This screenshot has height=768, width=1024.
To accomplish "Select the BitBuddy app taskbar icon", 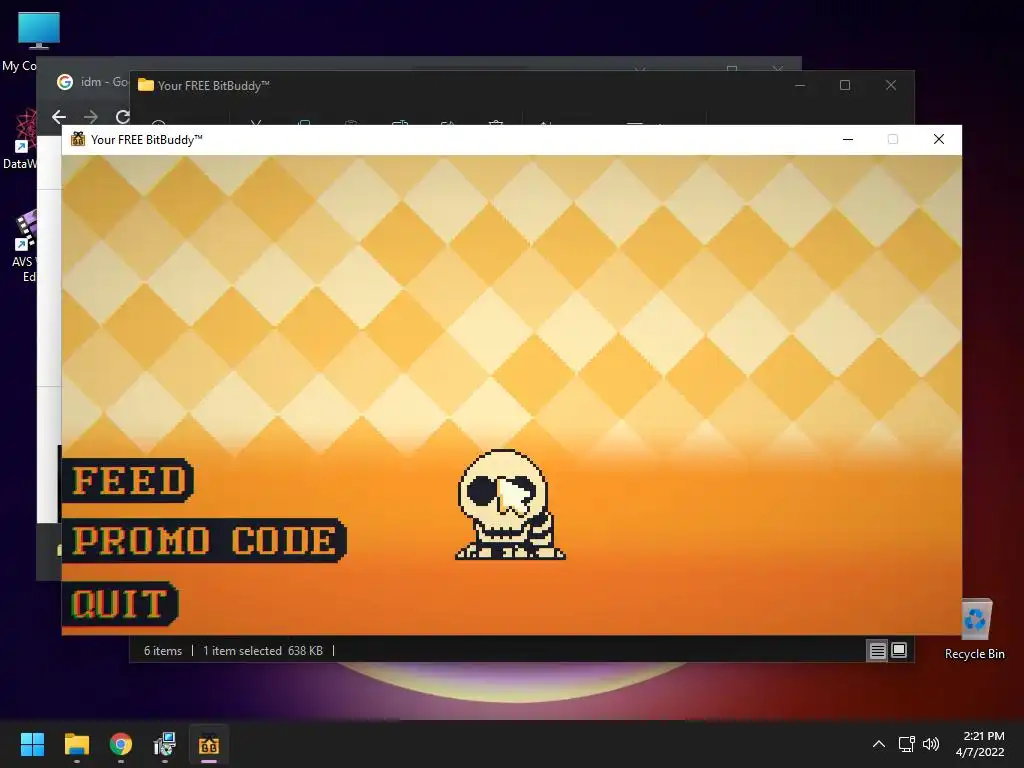I will [x=209, y=744].
